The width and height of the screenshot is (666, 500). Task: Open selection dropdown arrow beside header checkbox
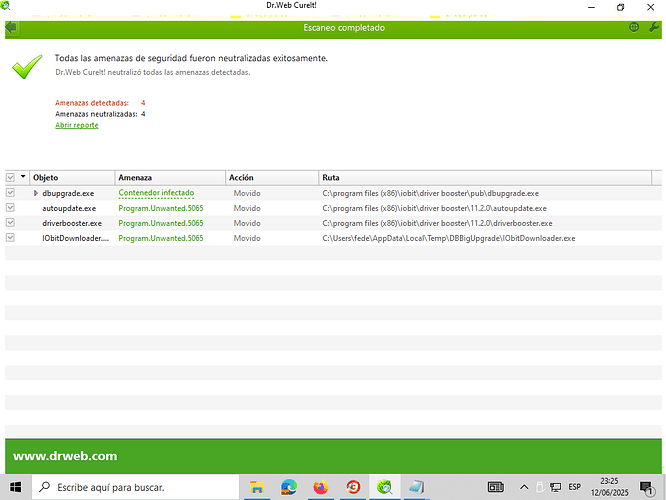[x=23, y=176]
